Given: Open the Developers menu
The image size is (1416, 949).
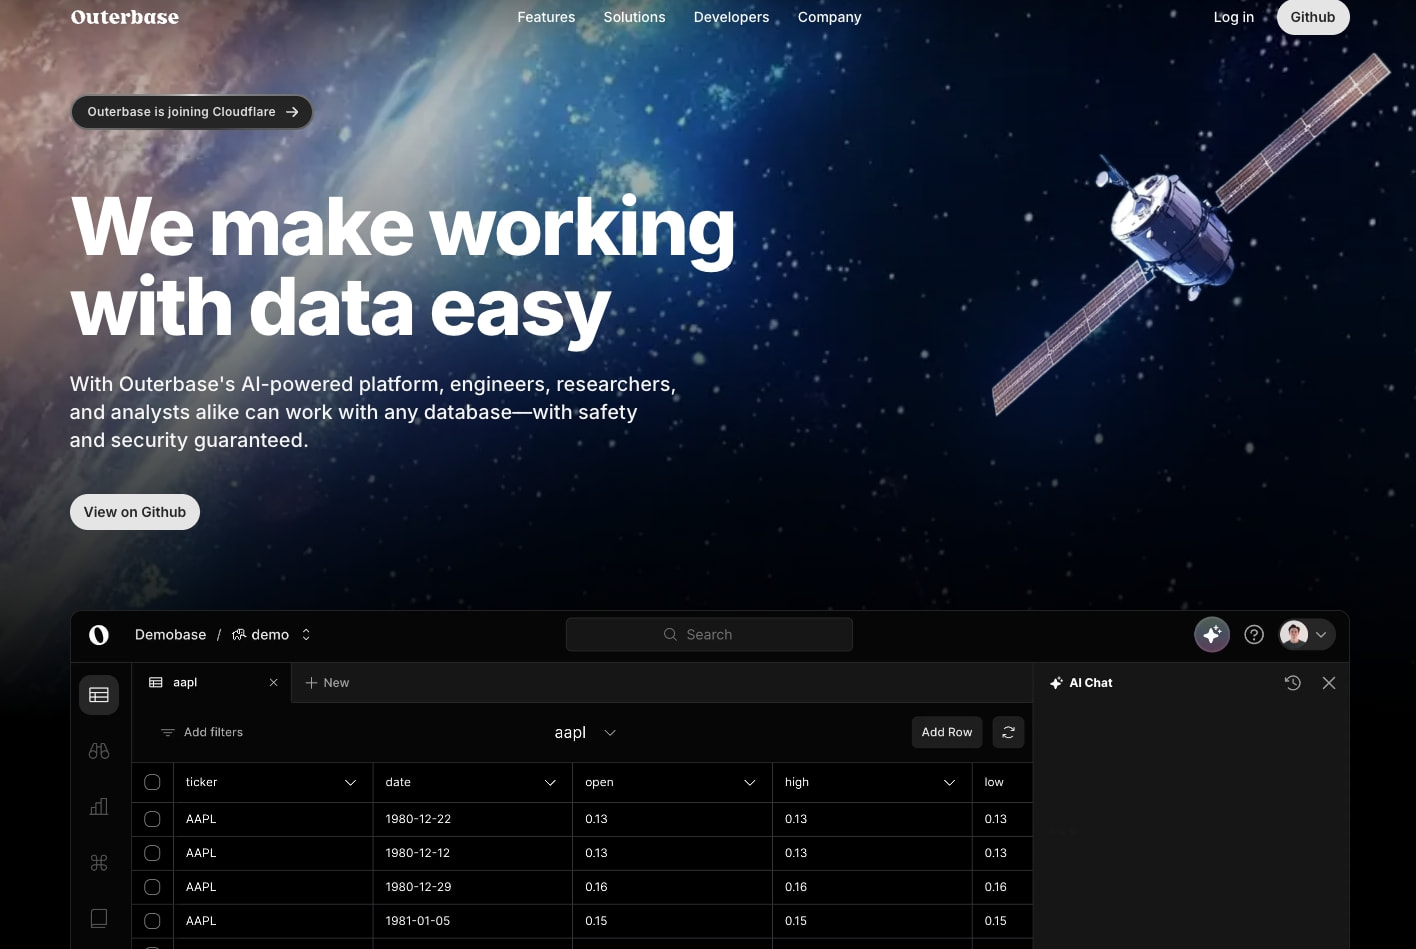Looking at the screenshot, I should tap(731, 17).
